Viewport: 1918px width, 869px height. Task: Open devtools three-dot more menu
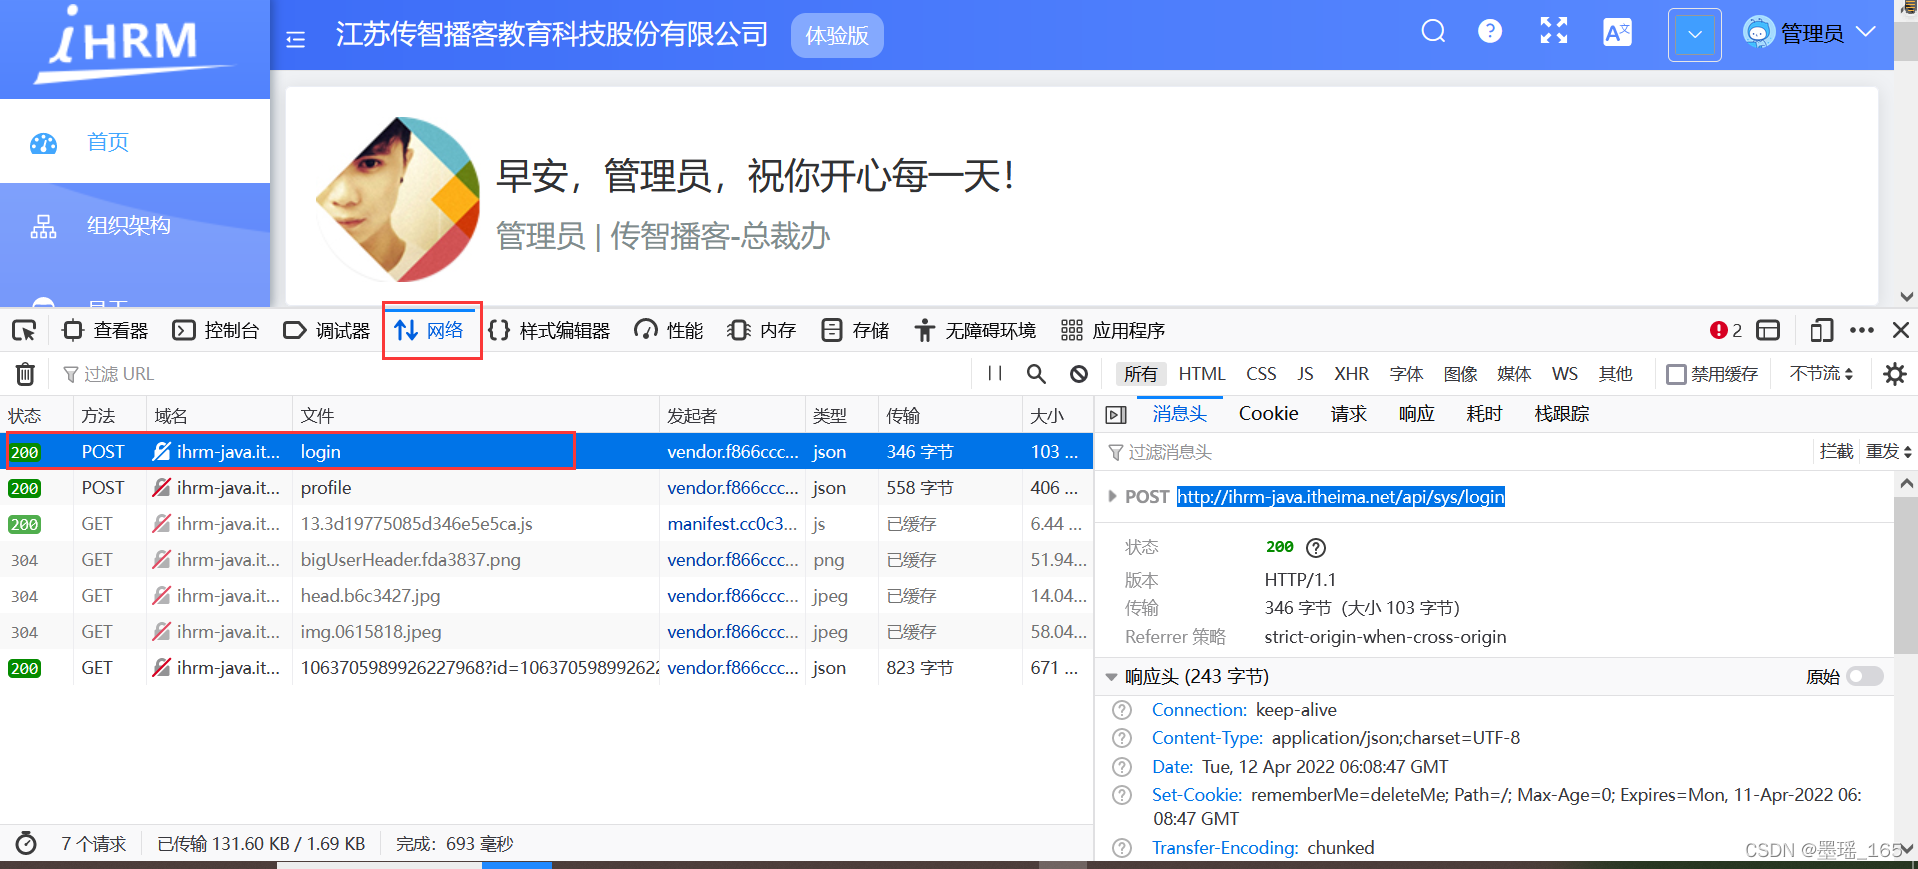(x=1862, y=330)
